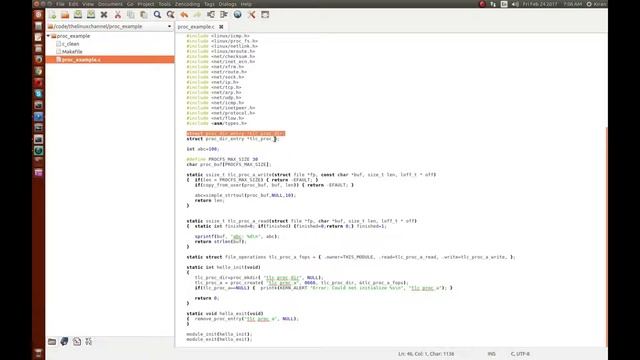Image resolution: width=640 pixels, height=360 pixels.
Task: Click the Paste clipboard icon
Action: [x=144, y=15]
